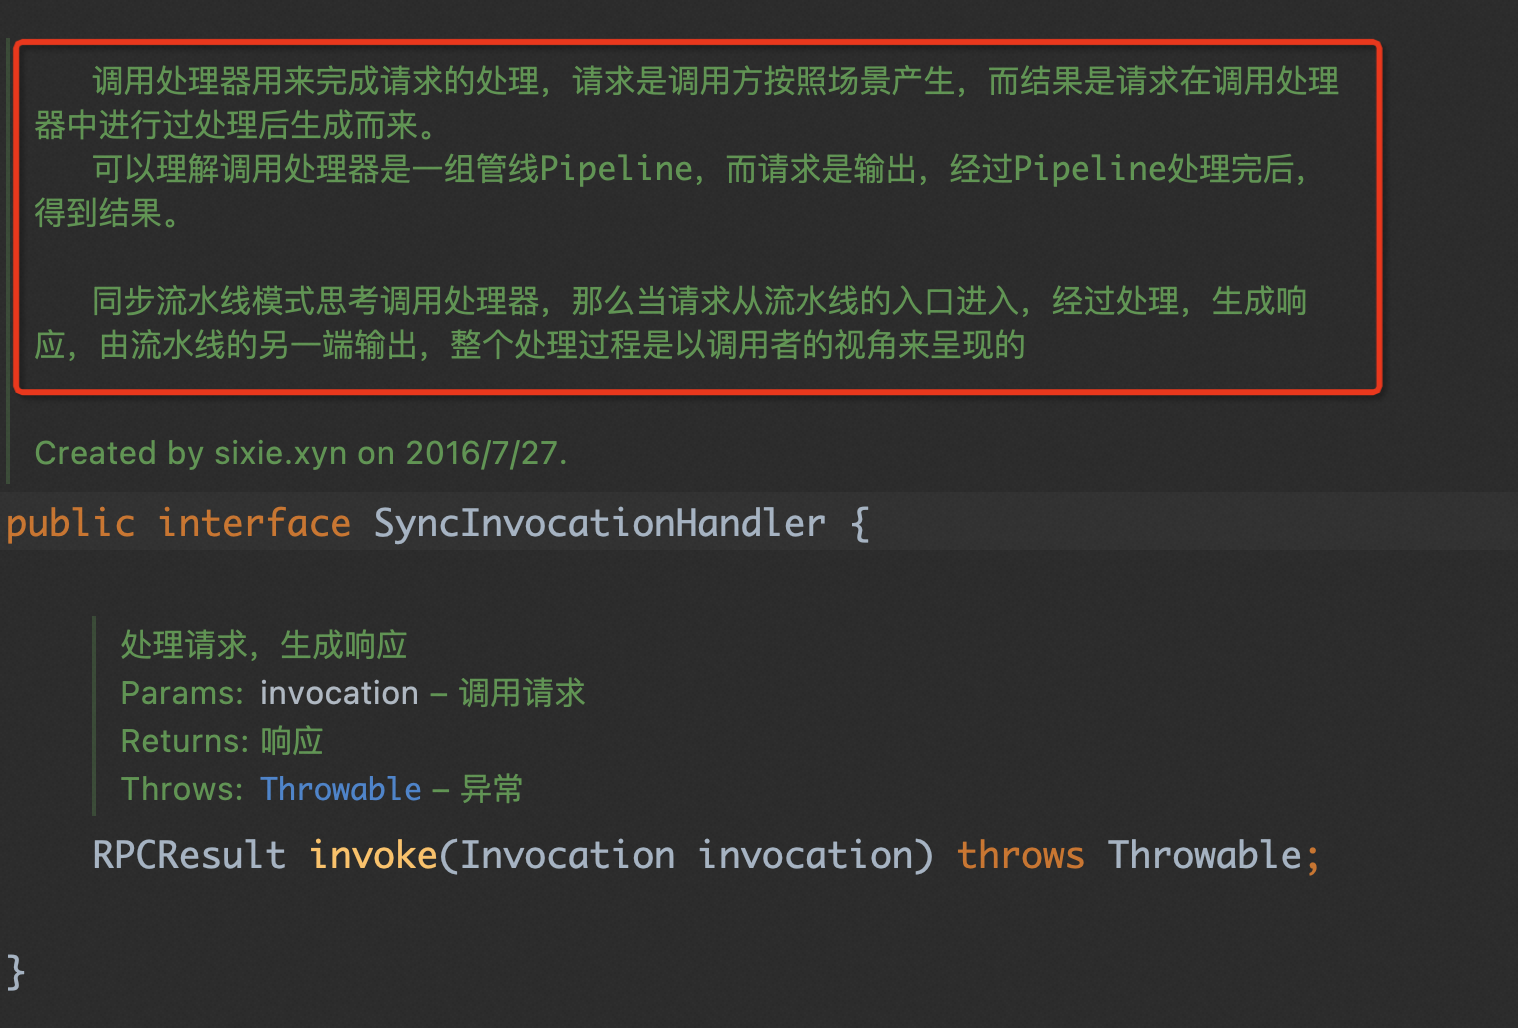This screenshot has width=1518, height=1028.
Task: Click the interface keyword
Action: click(254, 523)
